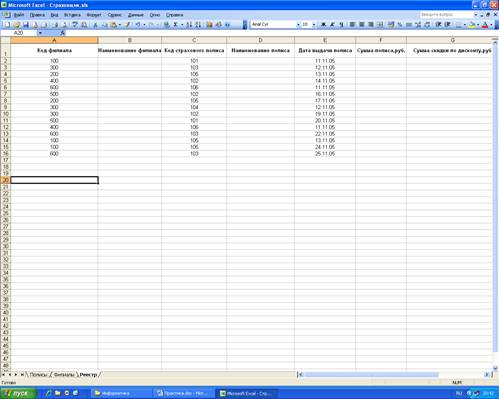Open the Fill Color paint bucket
The image size is (499, 399).
coord(472,25)
